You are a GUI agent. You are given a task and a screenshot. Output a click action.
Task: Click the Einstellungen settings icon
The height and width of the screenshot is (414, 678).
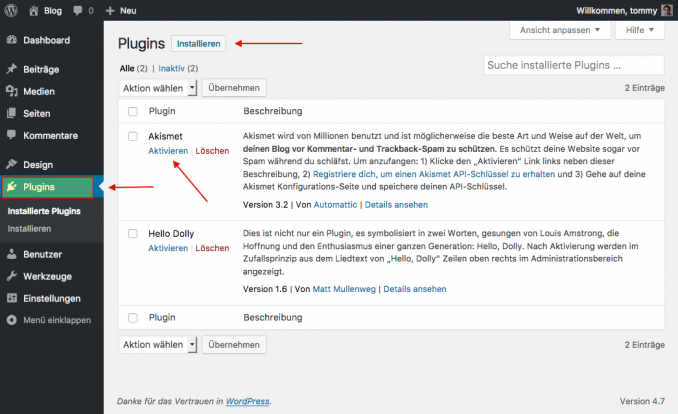pos(12,298)
